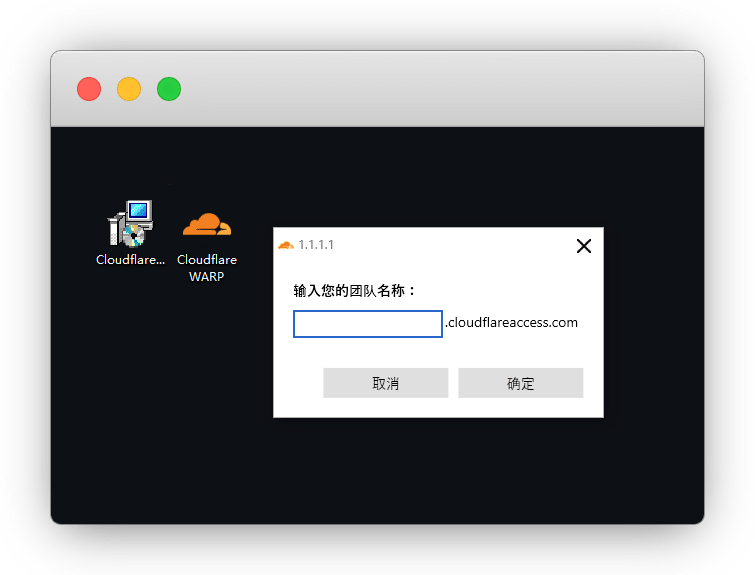This screenshot has width=755, height=575.
Task: Click the 1.1.1.1 dialog title text
Action: pyautogui.click(x=316, y=245)
